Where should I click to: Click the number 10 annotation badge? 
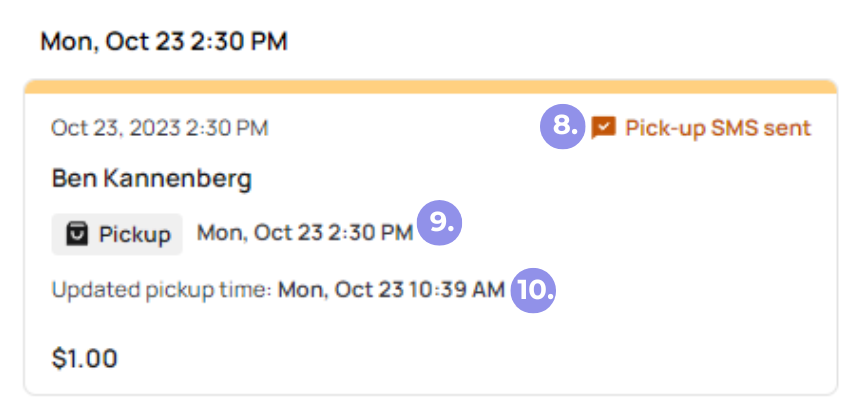533,290
